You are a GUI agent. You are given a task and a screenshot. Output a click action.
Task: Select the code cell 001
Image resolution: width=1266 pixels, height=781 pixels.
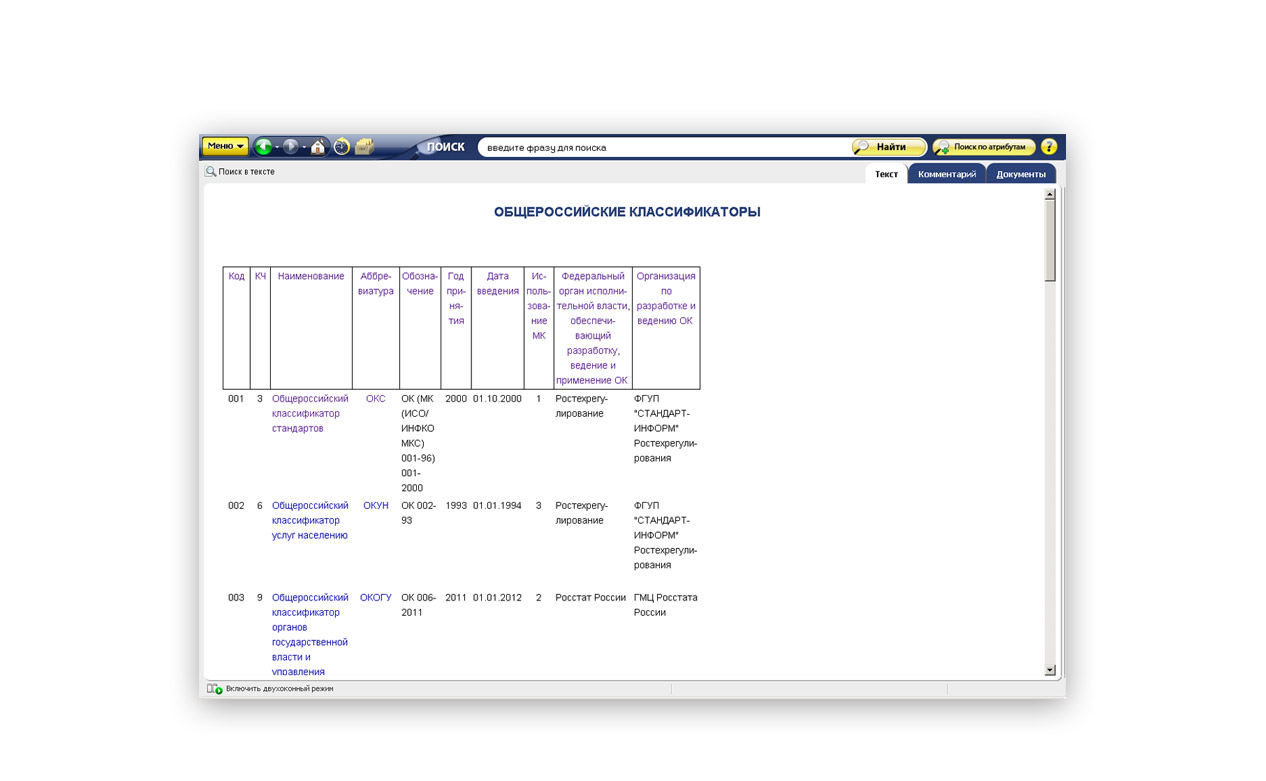coord(236,398)
